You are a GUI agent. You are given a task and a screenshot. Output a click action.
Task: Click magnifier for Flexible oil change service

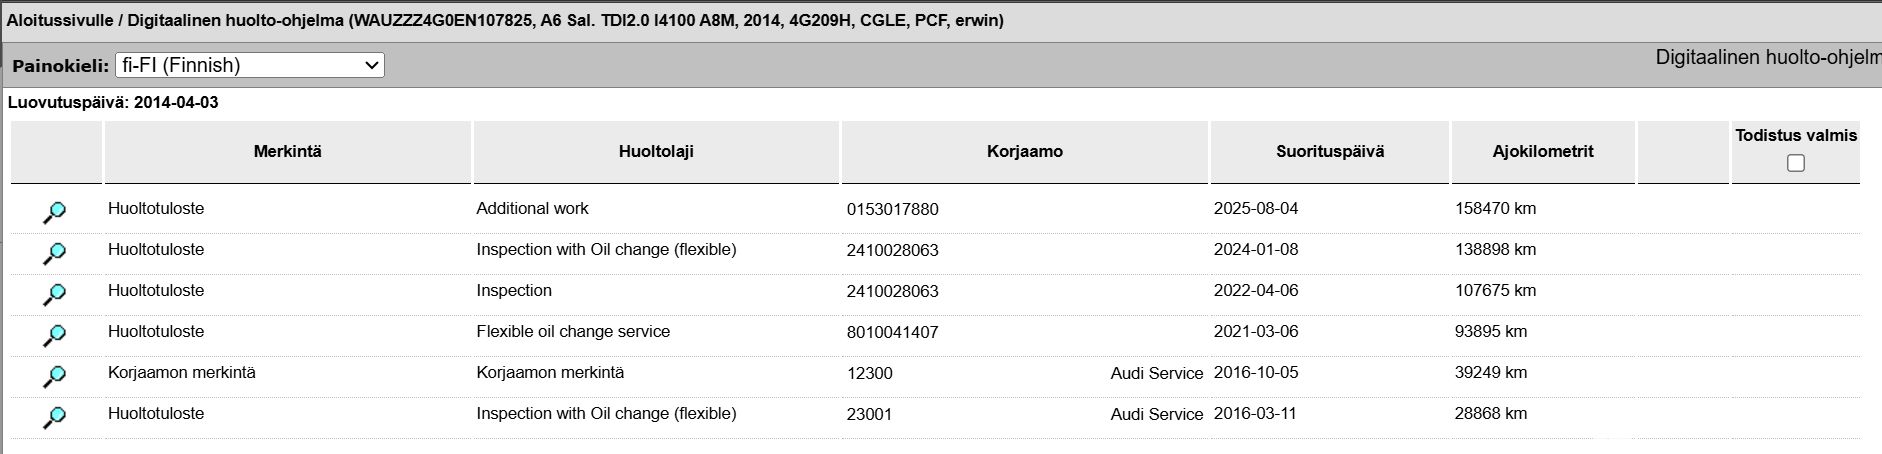point(54,336)
